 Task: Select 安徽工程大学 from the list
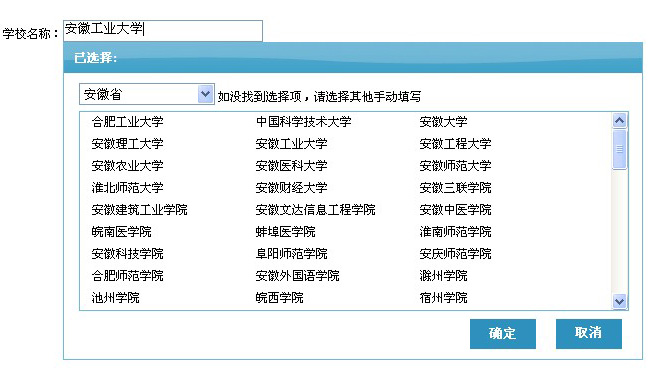(455, 144)
